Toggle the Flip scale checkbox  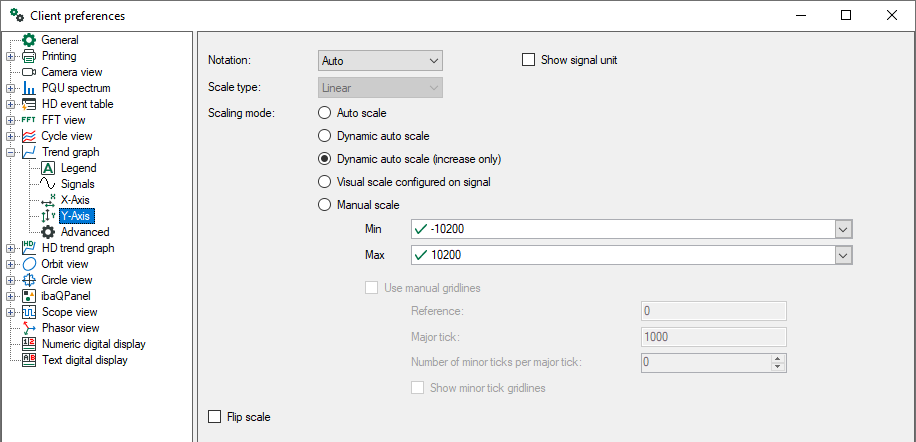[x=214, y=417]
